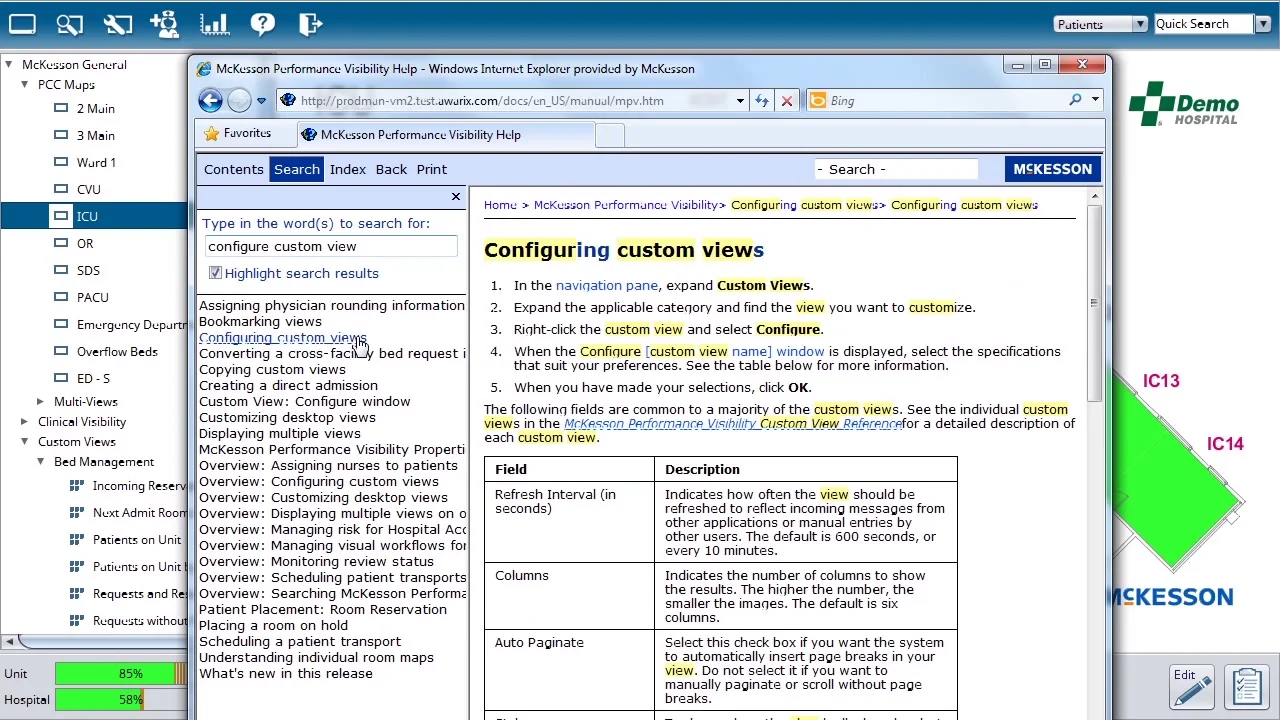This screenshot has width=1280, height=720.
Task: Click the logout door icon
Action: 311,23
